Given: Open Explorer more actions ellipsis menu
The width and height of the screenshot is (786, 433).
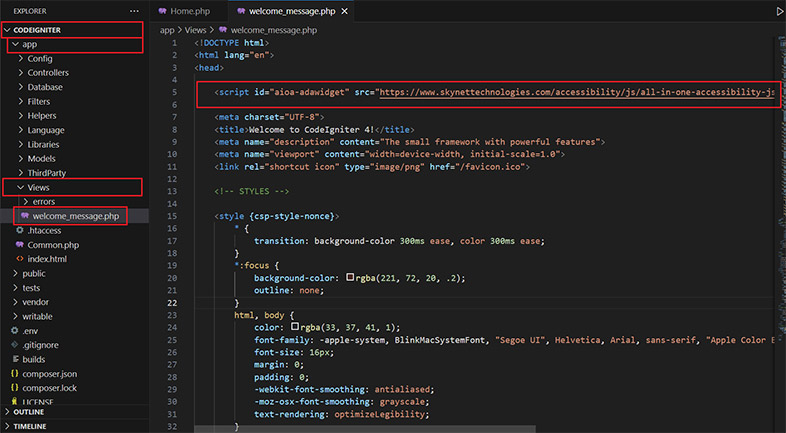Looking at the screenshot, I should [134, 11].
